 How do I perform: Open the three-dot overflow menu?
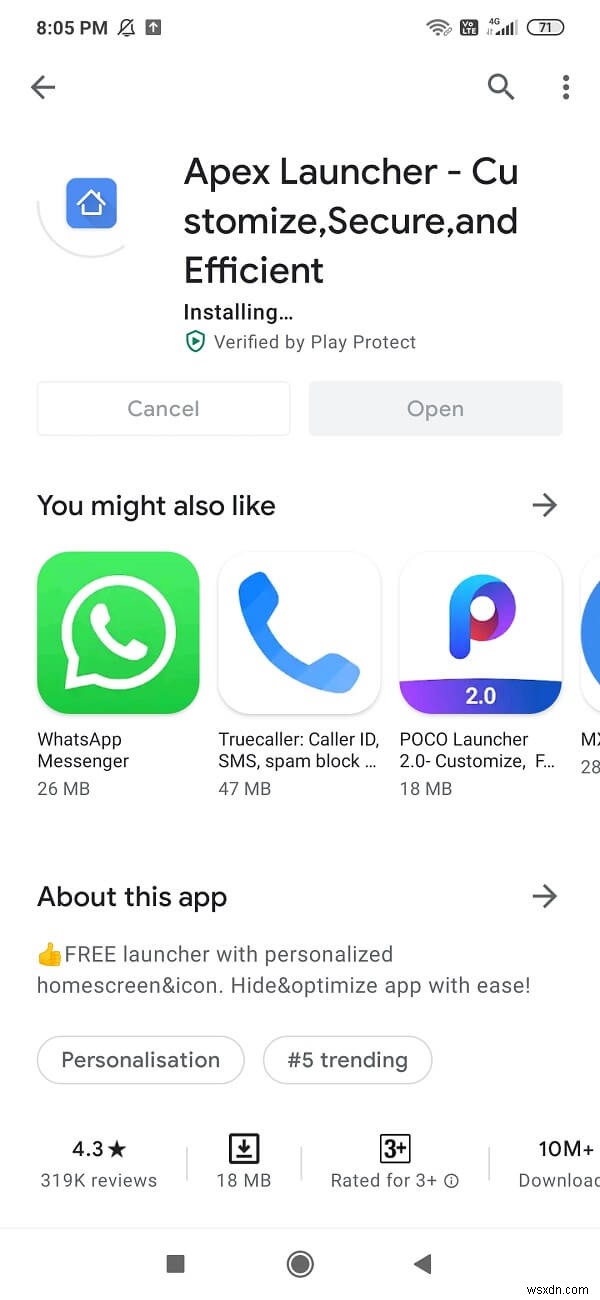566,88
